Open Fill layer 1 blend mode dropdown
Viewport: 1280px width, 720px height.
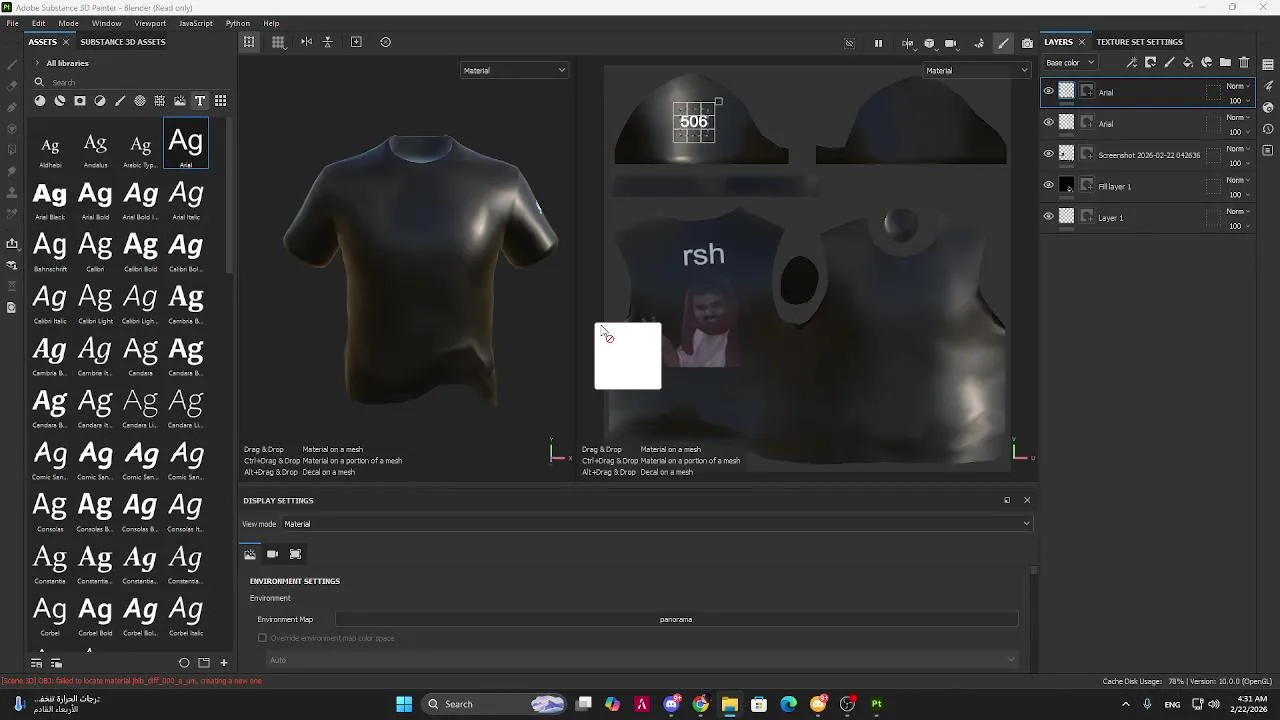pos(1239,180)
